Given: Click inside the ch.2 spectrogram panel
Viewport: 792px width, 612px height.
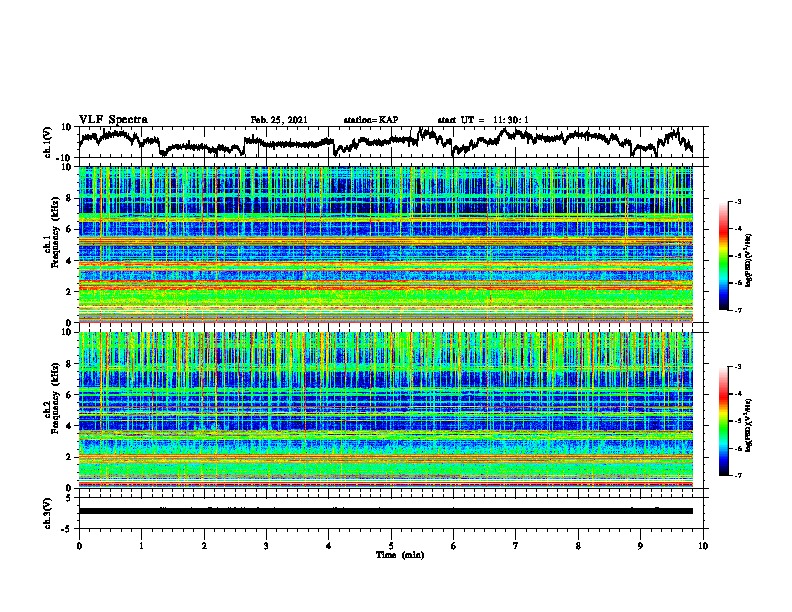Looking at the screenshot, I should (386, 410).
